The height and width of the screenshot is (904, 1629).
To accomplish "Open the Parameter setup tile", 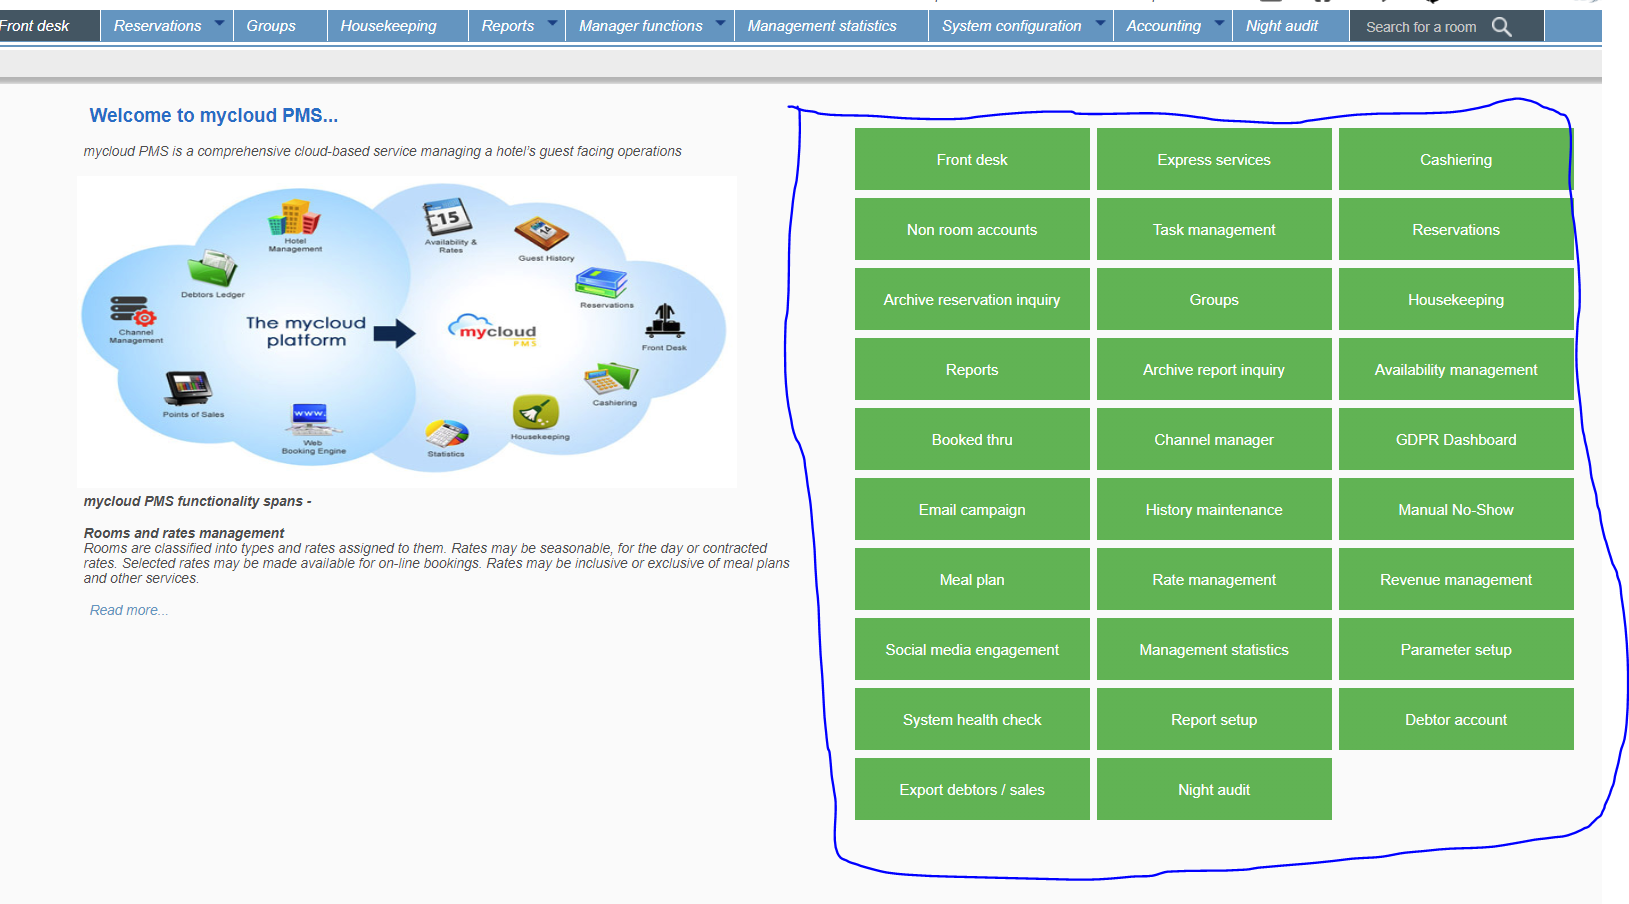I will 1456,649.
